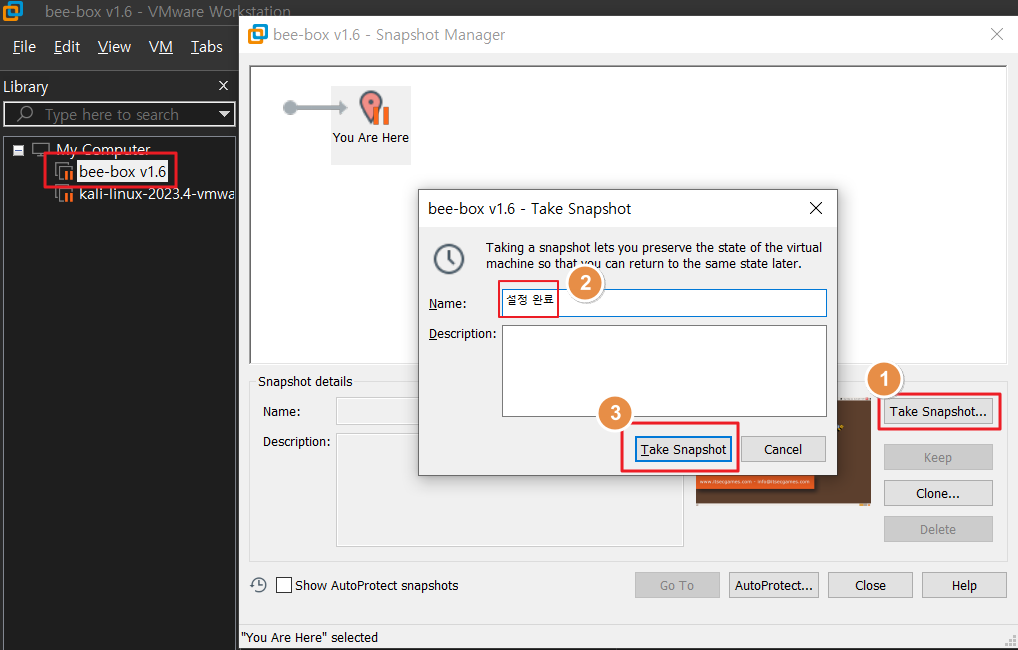Click the Description text area in dialog
The height and width of the screenshot is (650, 1018).
pos(664,371)
